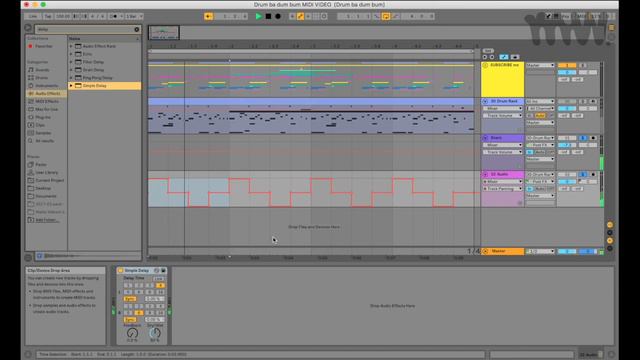Toggle the Automation Arm button
This screenshot has height=360, width=640.
point(300,16)
